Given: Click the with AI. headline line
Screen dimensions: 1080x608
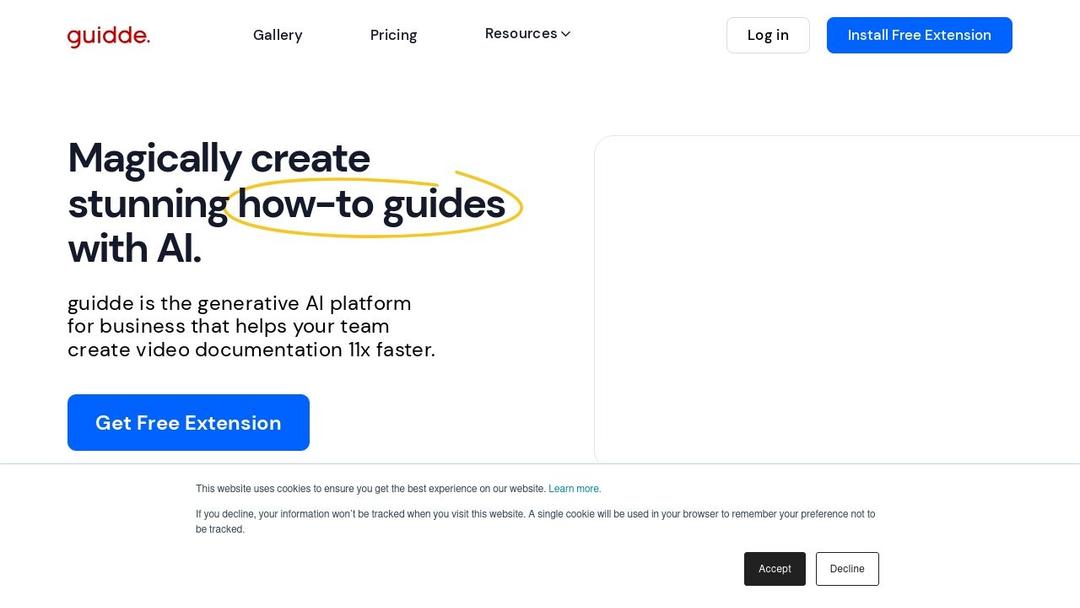Looking at the screenshot, I should click(x=135, y=249).
